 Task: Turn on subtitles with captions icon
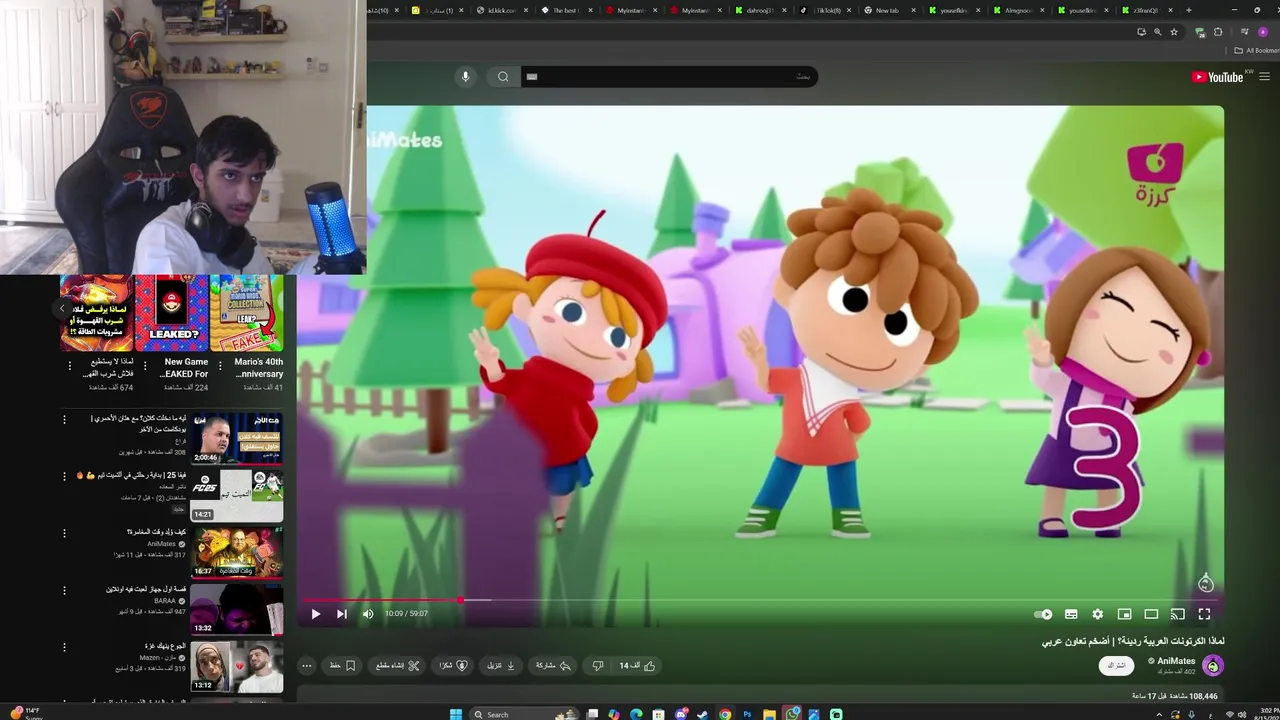1071,614
